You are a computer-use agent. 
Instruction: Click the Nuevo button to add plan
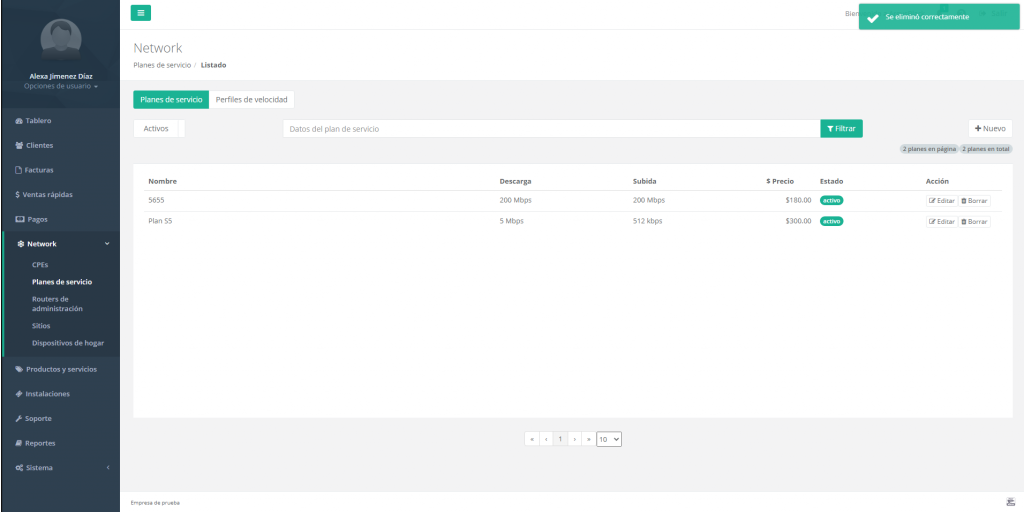pos(990,129)
